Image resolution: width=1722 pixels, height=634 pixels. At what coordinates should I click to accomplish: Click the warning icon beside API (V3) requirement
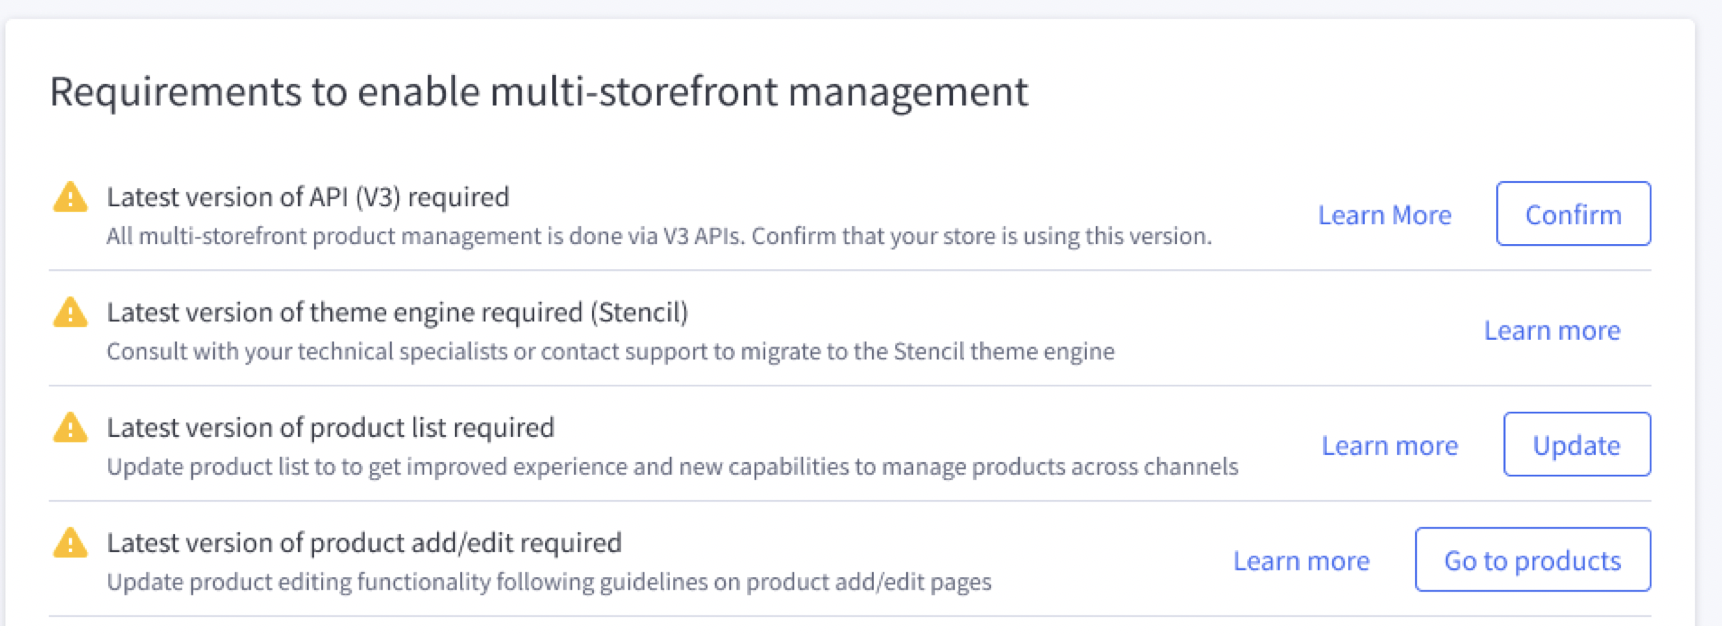point(70,197)
